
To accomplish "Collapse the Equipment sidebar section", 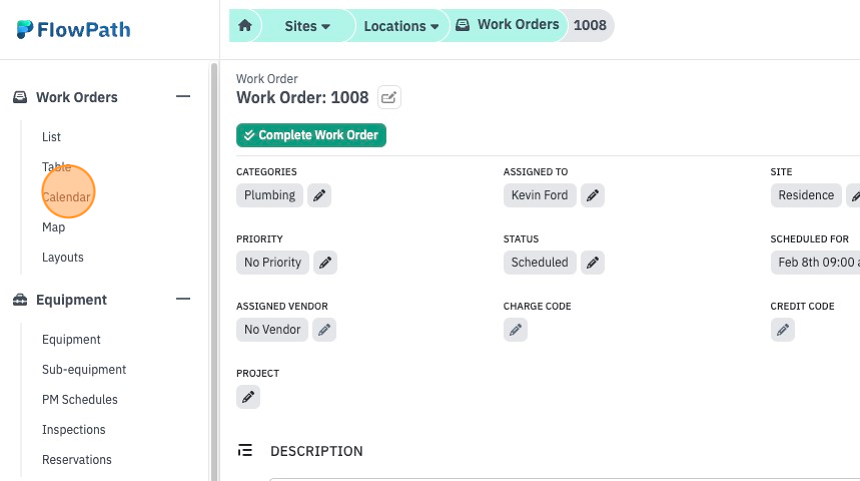I will 183,299.
